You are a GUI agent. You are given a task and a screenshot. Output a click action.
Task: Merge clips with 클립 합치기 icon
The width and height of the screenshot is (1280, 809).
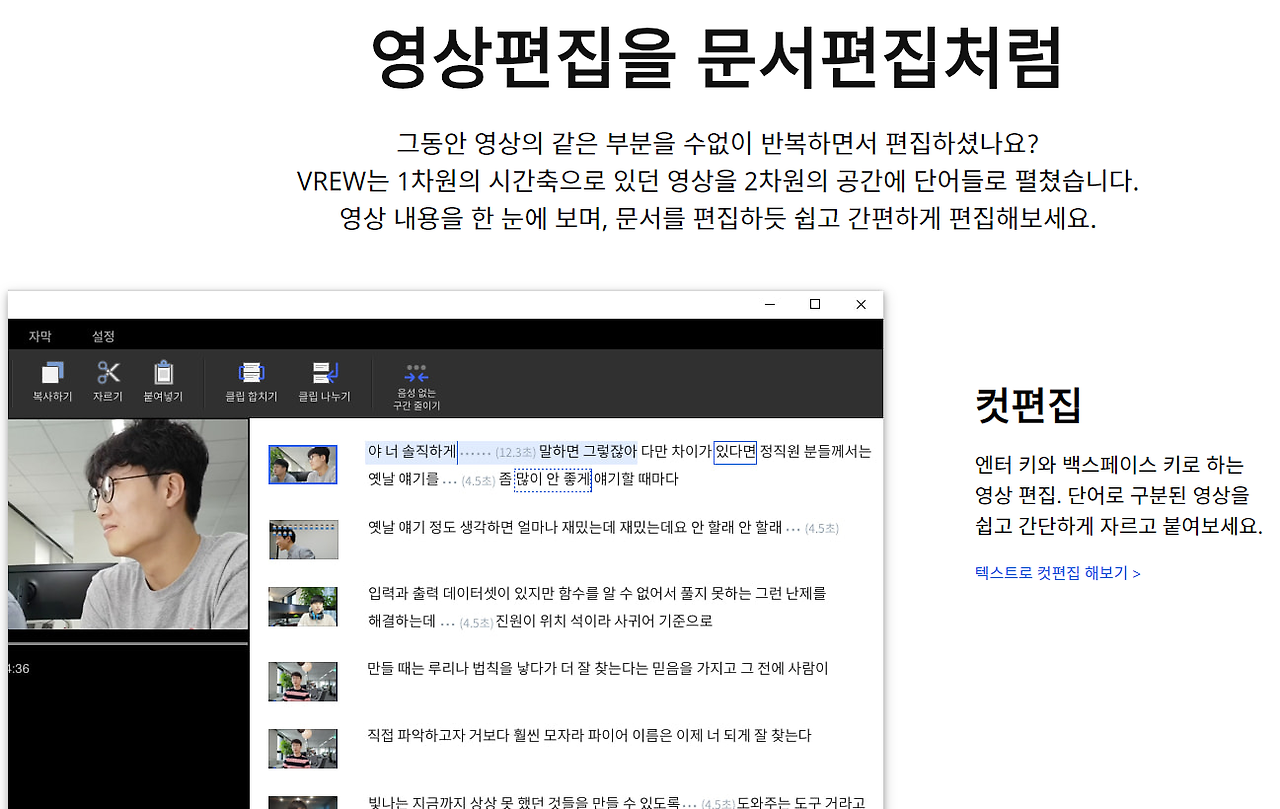pos(251,373)
